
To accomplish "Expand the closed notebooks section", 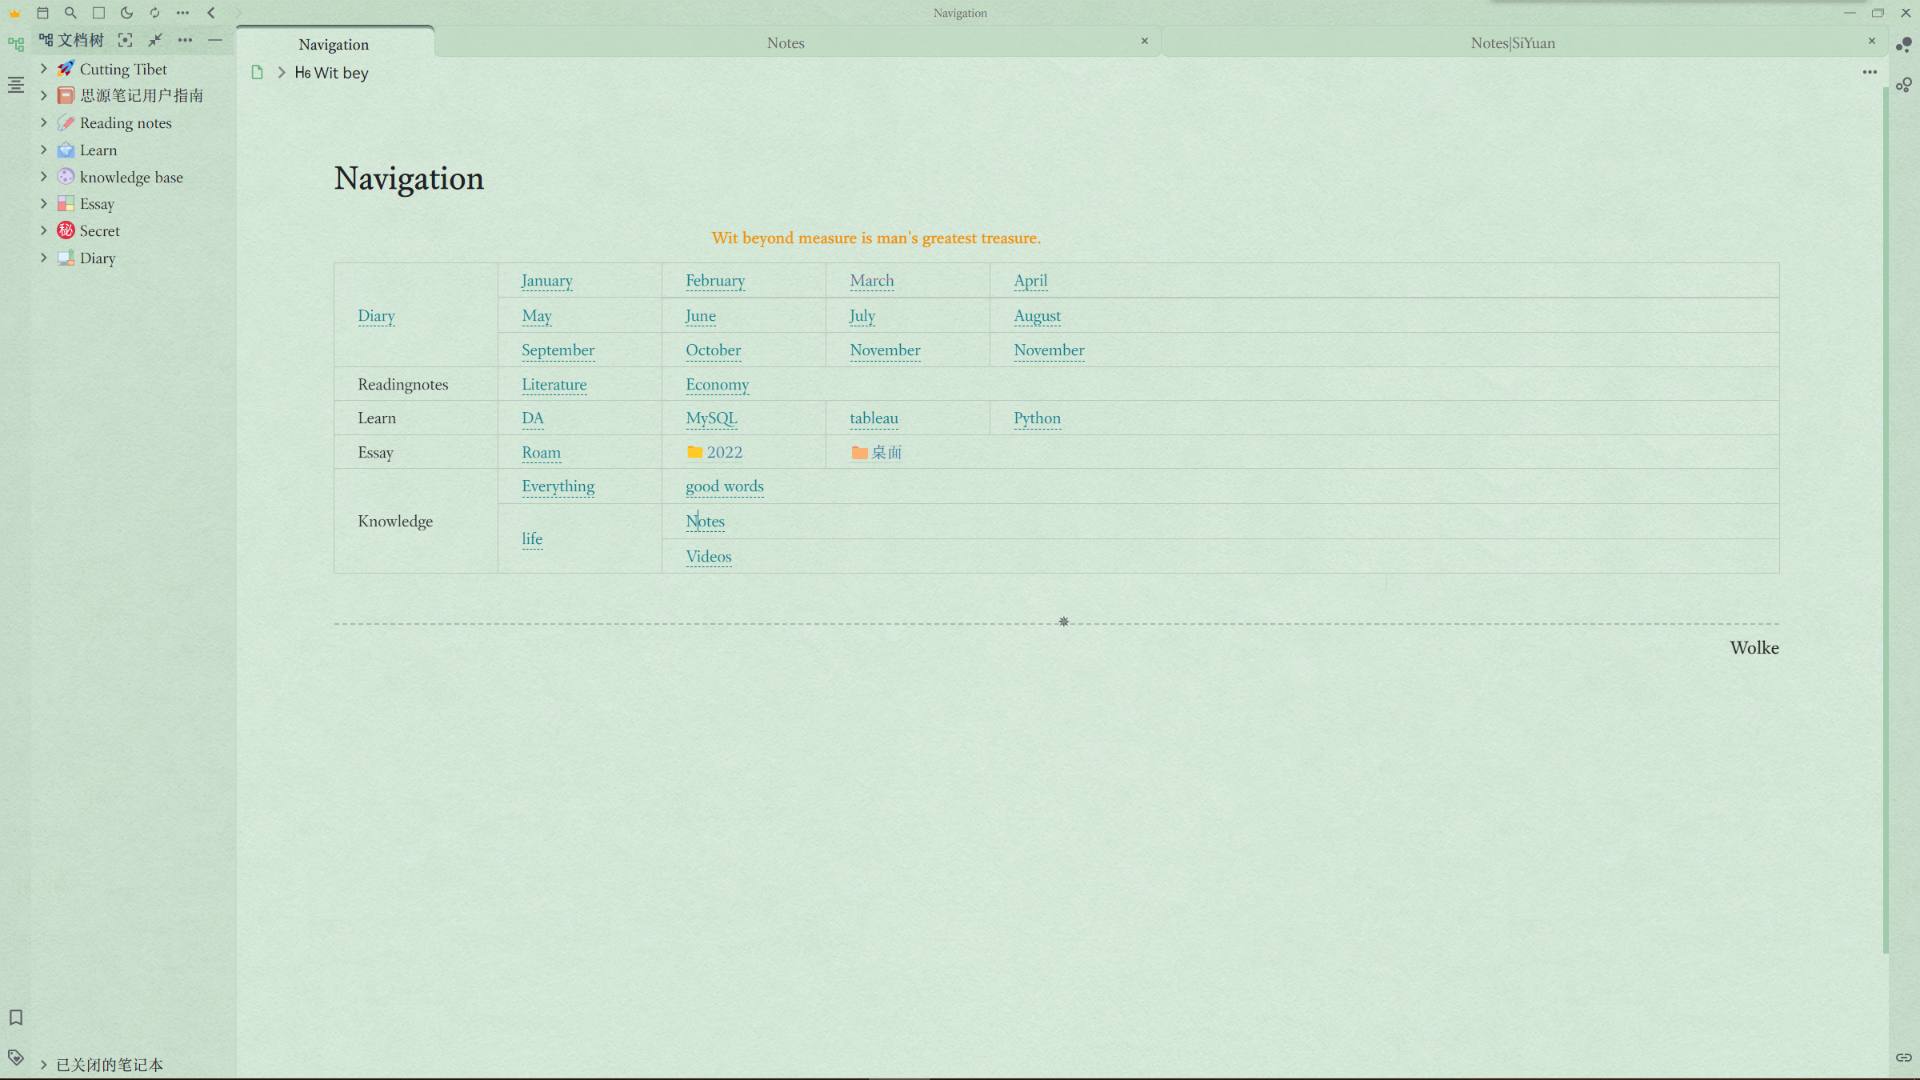I will (43, 1065).
